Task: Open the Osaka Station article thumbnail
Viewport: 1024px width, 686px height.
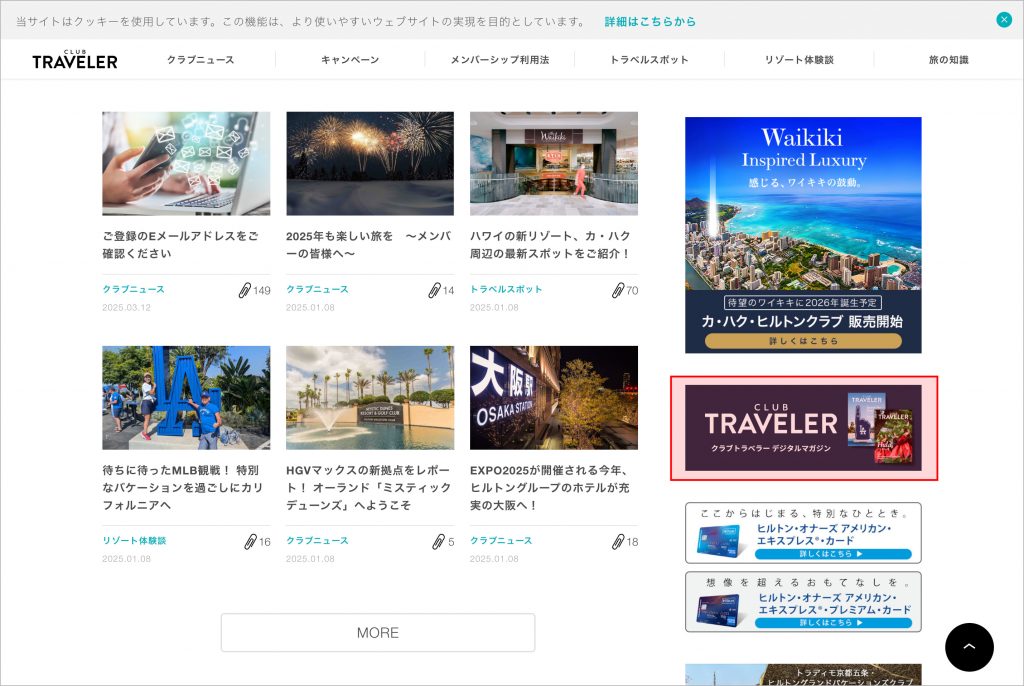Action: click(554, 397)
